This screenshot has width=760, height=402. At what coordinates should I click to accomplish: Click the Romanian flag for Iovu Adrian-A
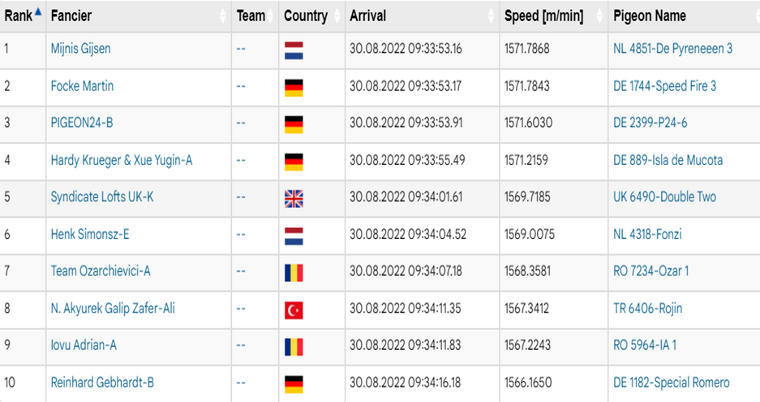(x=294, y=347)
